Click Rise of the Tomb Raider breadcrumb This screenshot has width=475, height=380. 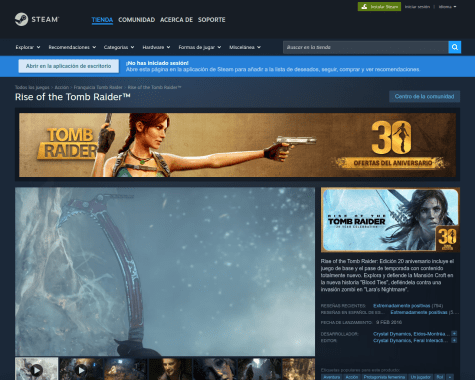154,87
